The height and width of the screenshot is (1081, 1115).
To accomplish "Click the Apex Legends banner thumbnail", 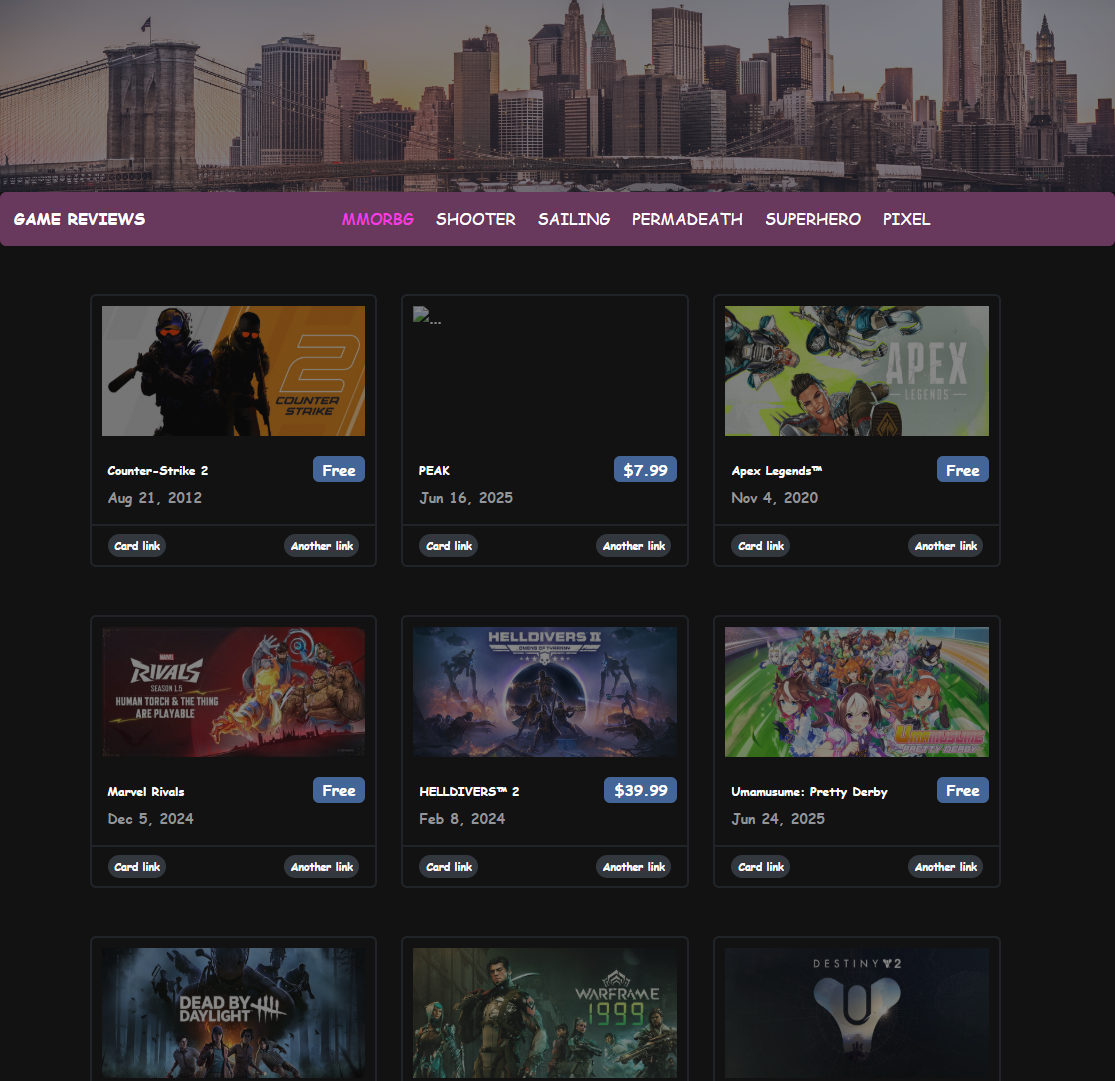I will click(856, 371).
